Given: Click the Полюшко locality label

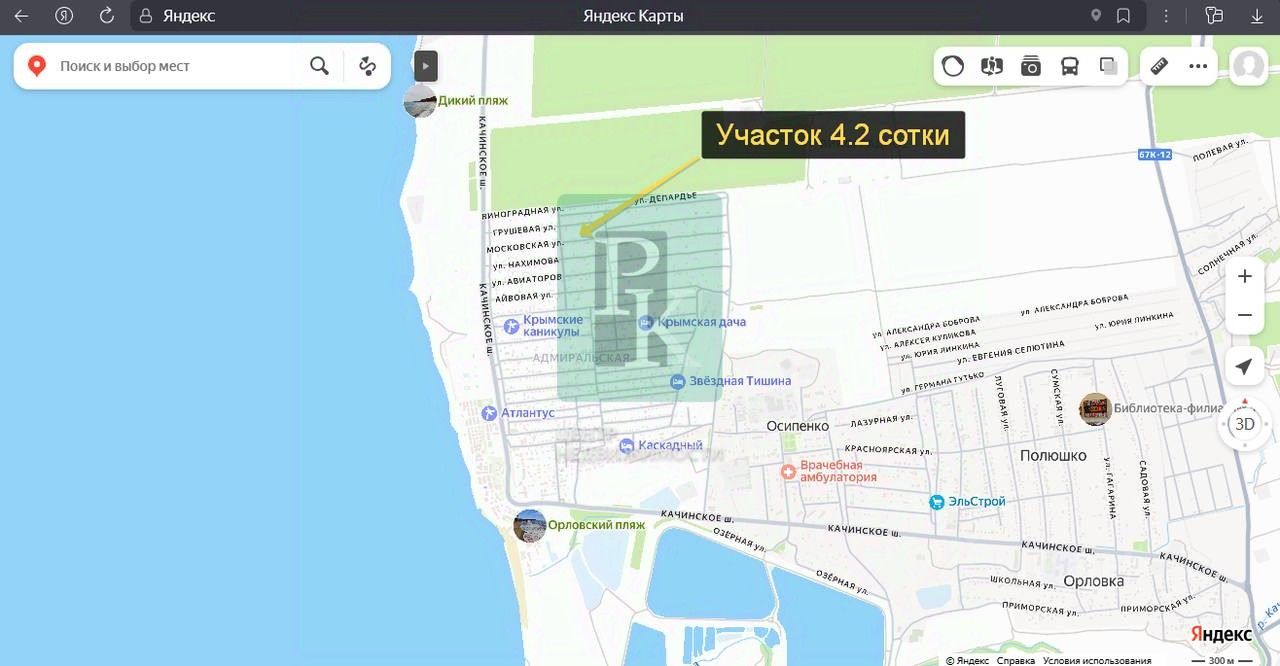Looking at the screenshot, I should [1053, 455].
